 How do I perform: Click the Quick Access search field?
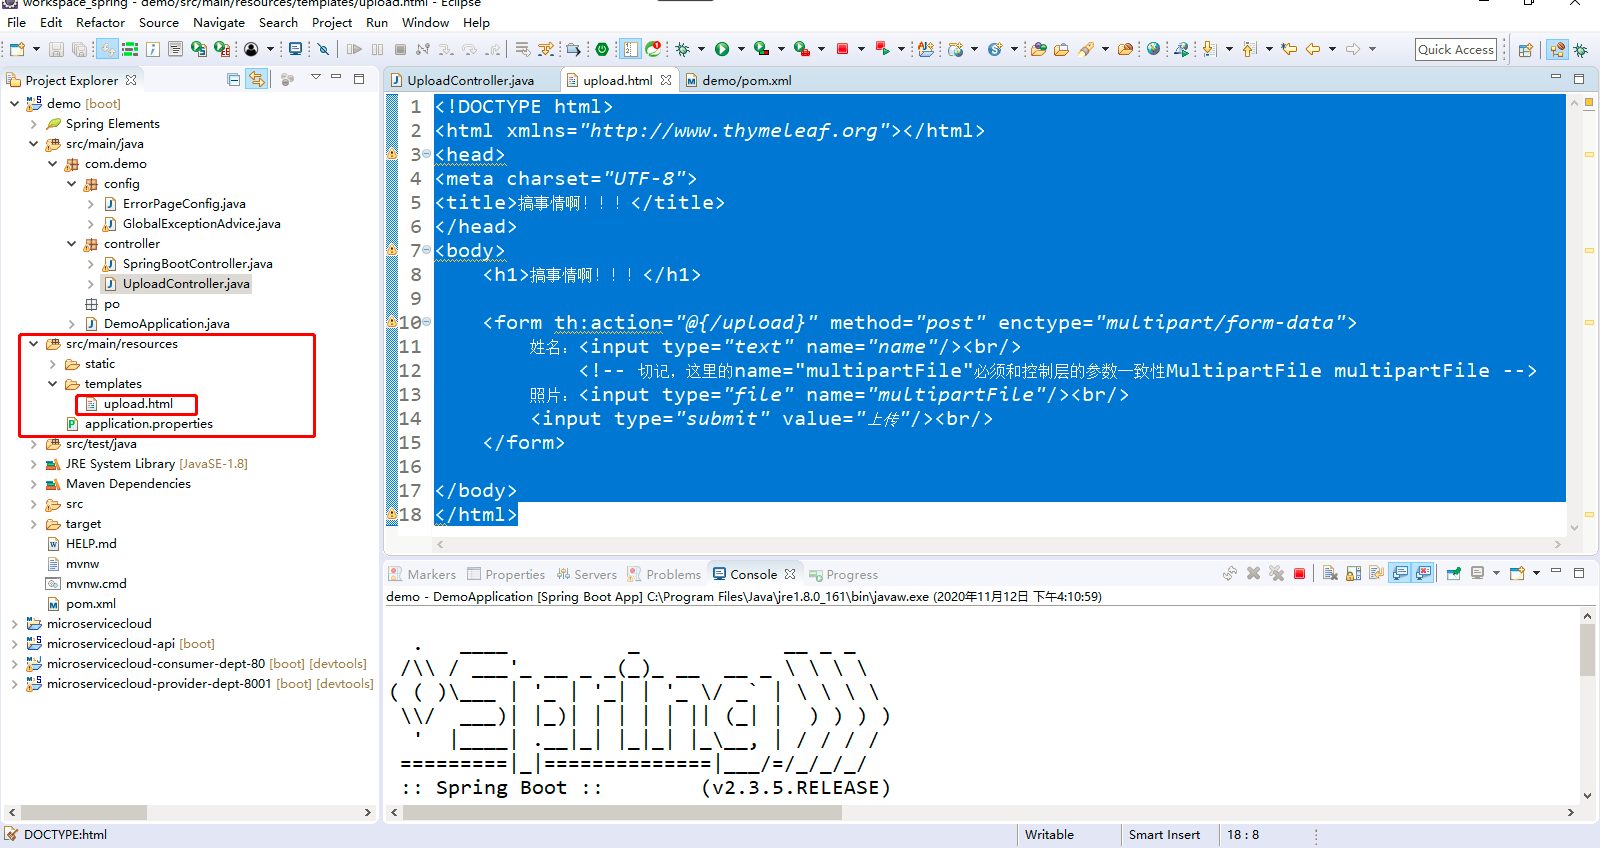1456,49
